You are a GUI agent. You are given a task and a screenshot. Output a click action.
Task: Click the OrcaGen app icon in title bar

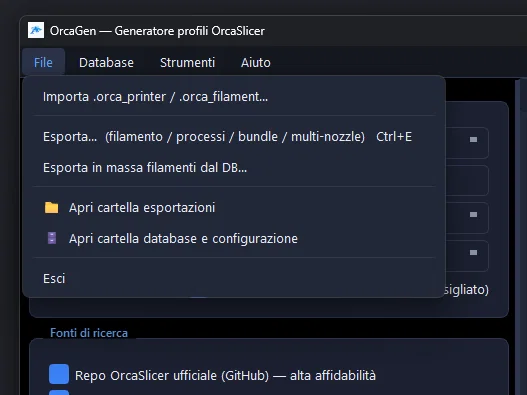pos(36,30)
